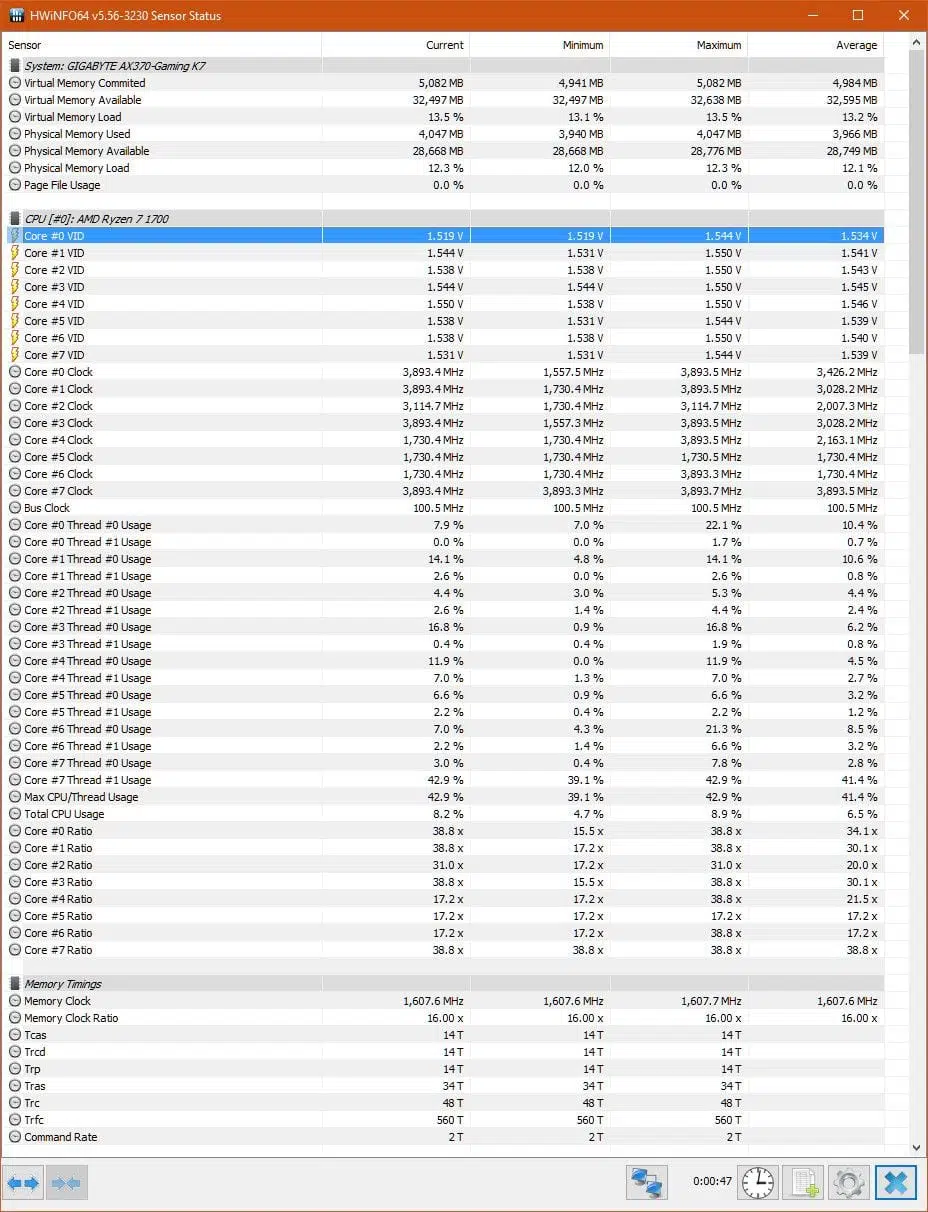The image size is (928, 1212).
Task: Click the circle icon beside Page File Usage
Action: tap(14, 185)
